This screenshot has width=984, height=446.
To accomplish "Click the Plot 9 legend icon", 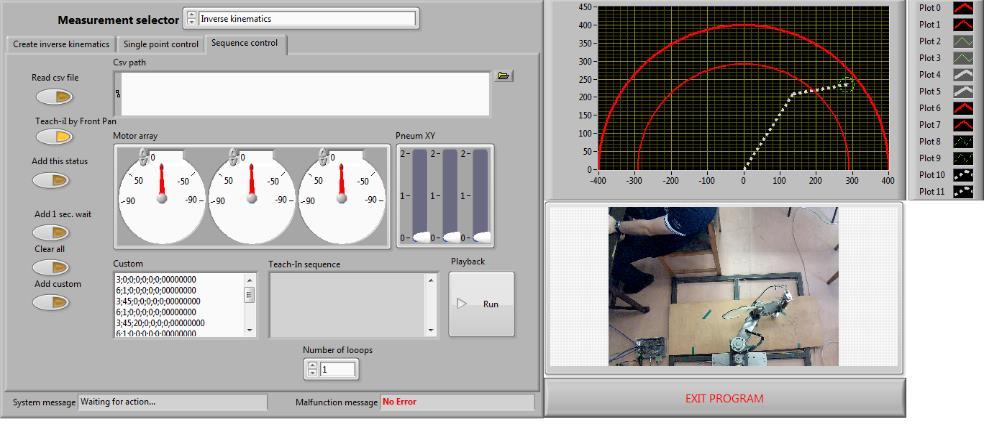I will pos(963,158).
